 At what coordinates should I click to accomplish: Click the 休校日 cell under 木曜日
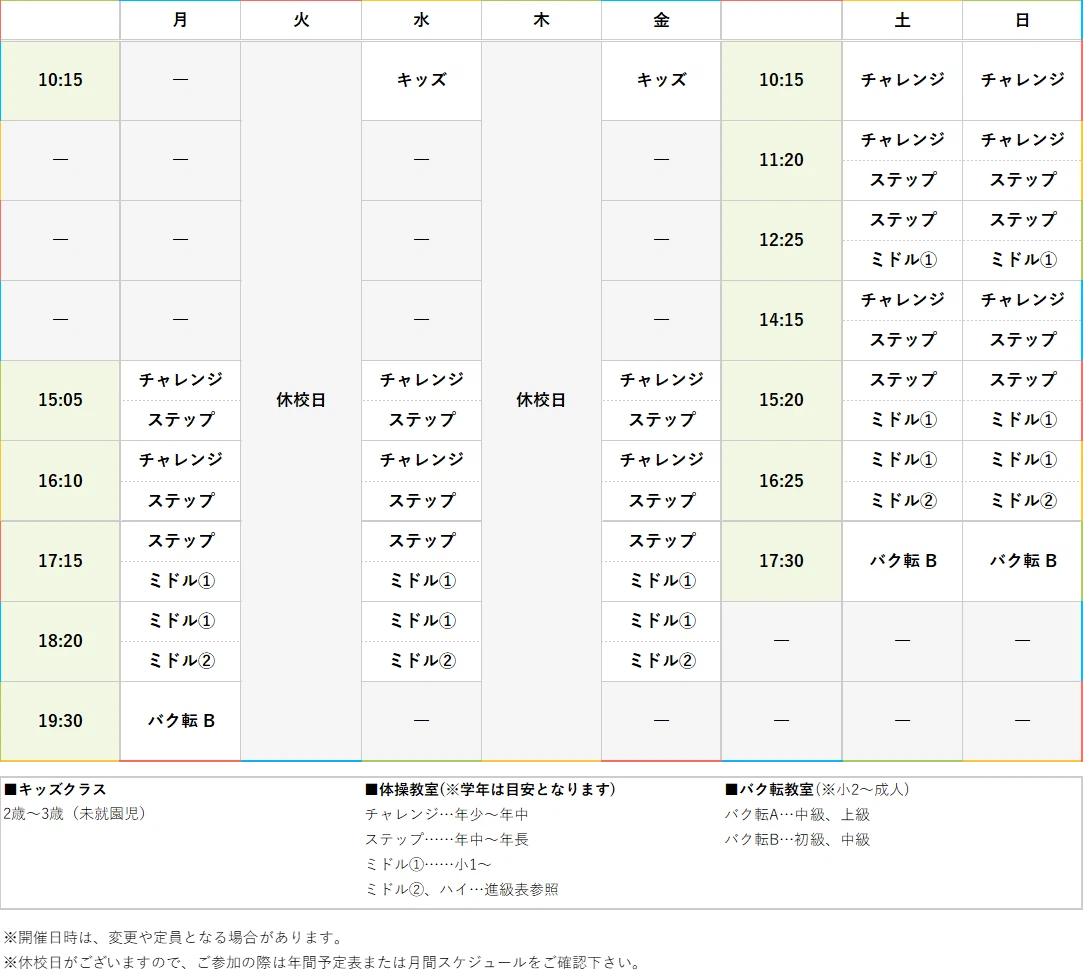click(540, 400)
